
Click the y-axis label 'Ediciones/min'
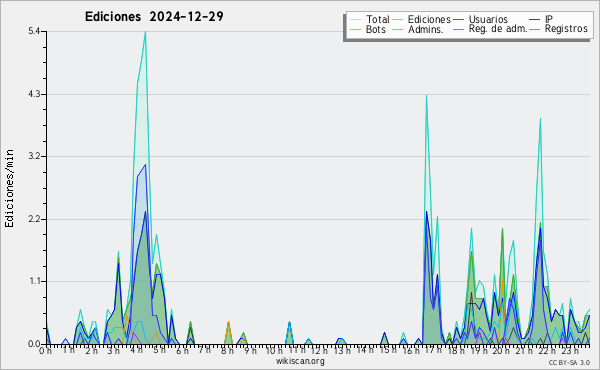[9, 188]
